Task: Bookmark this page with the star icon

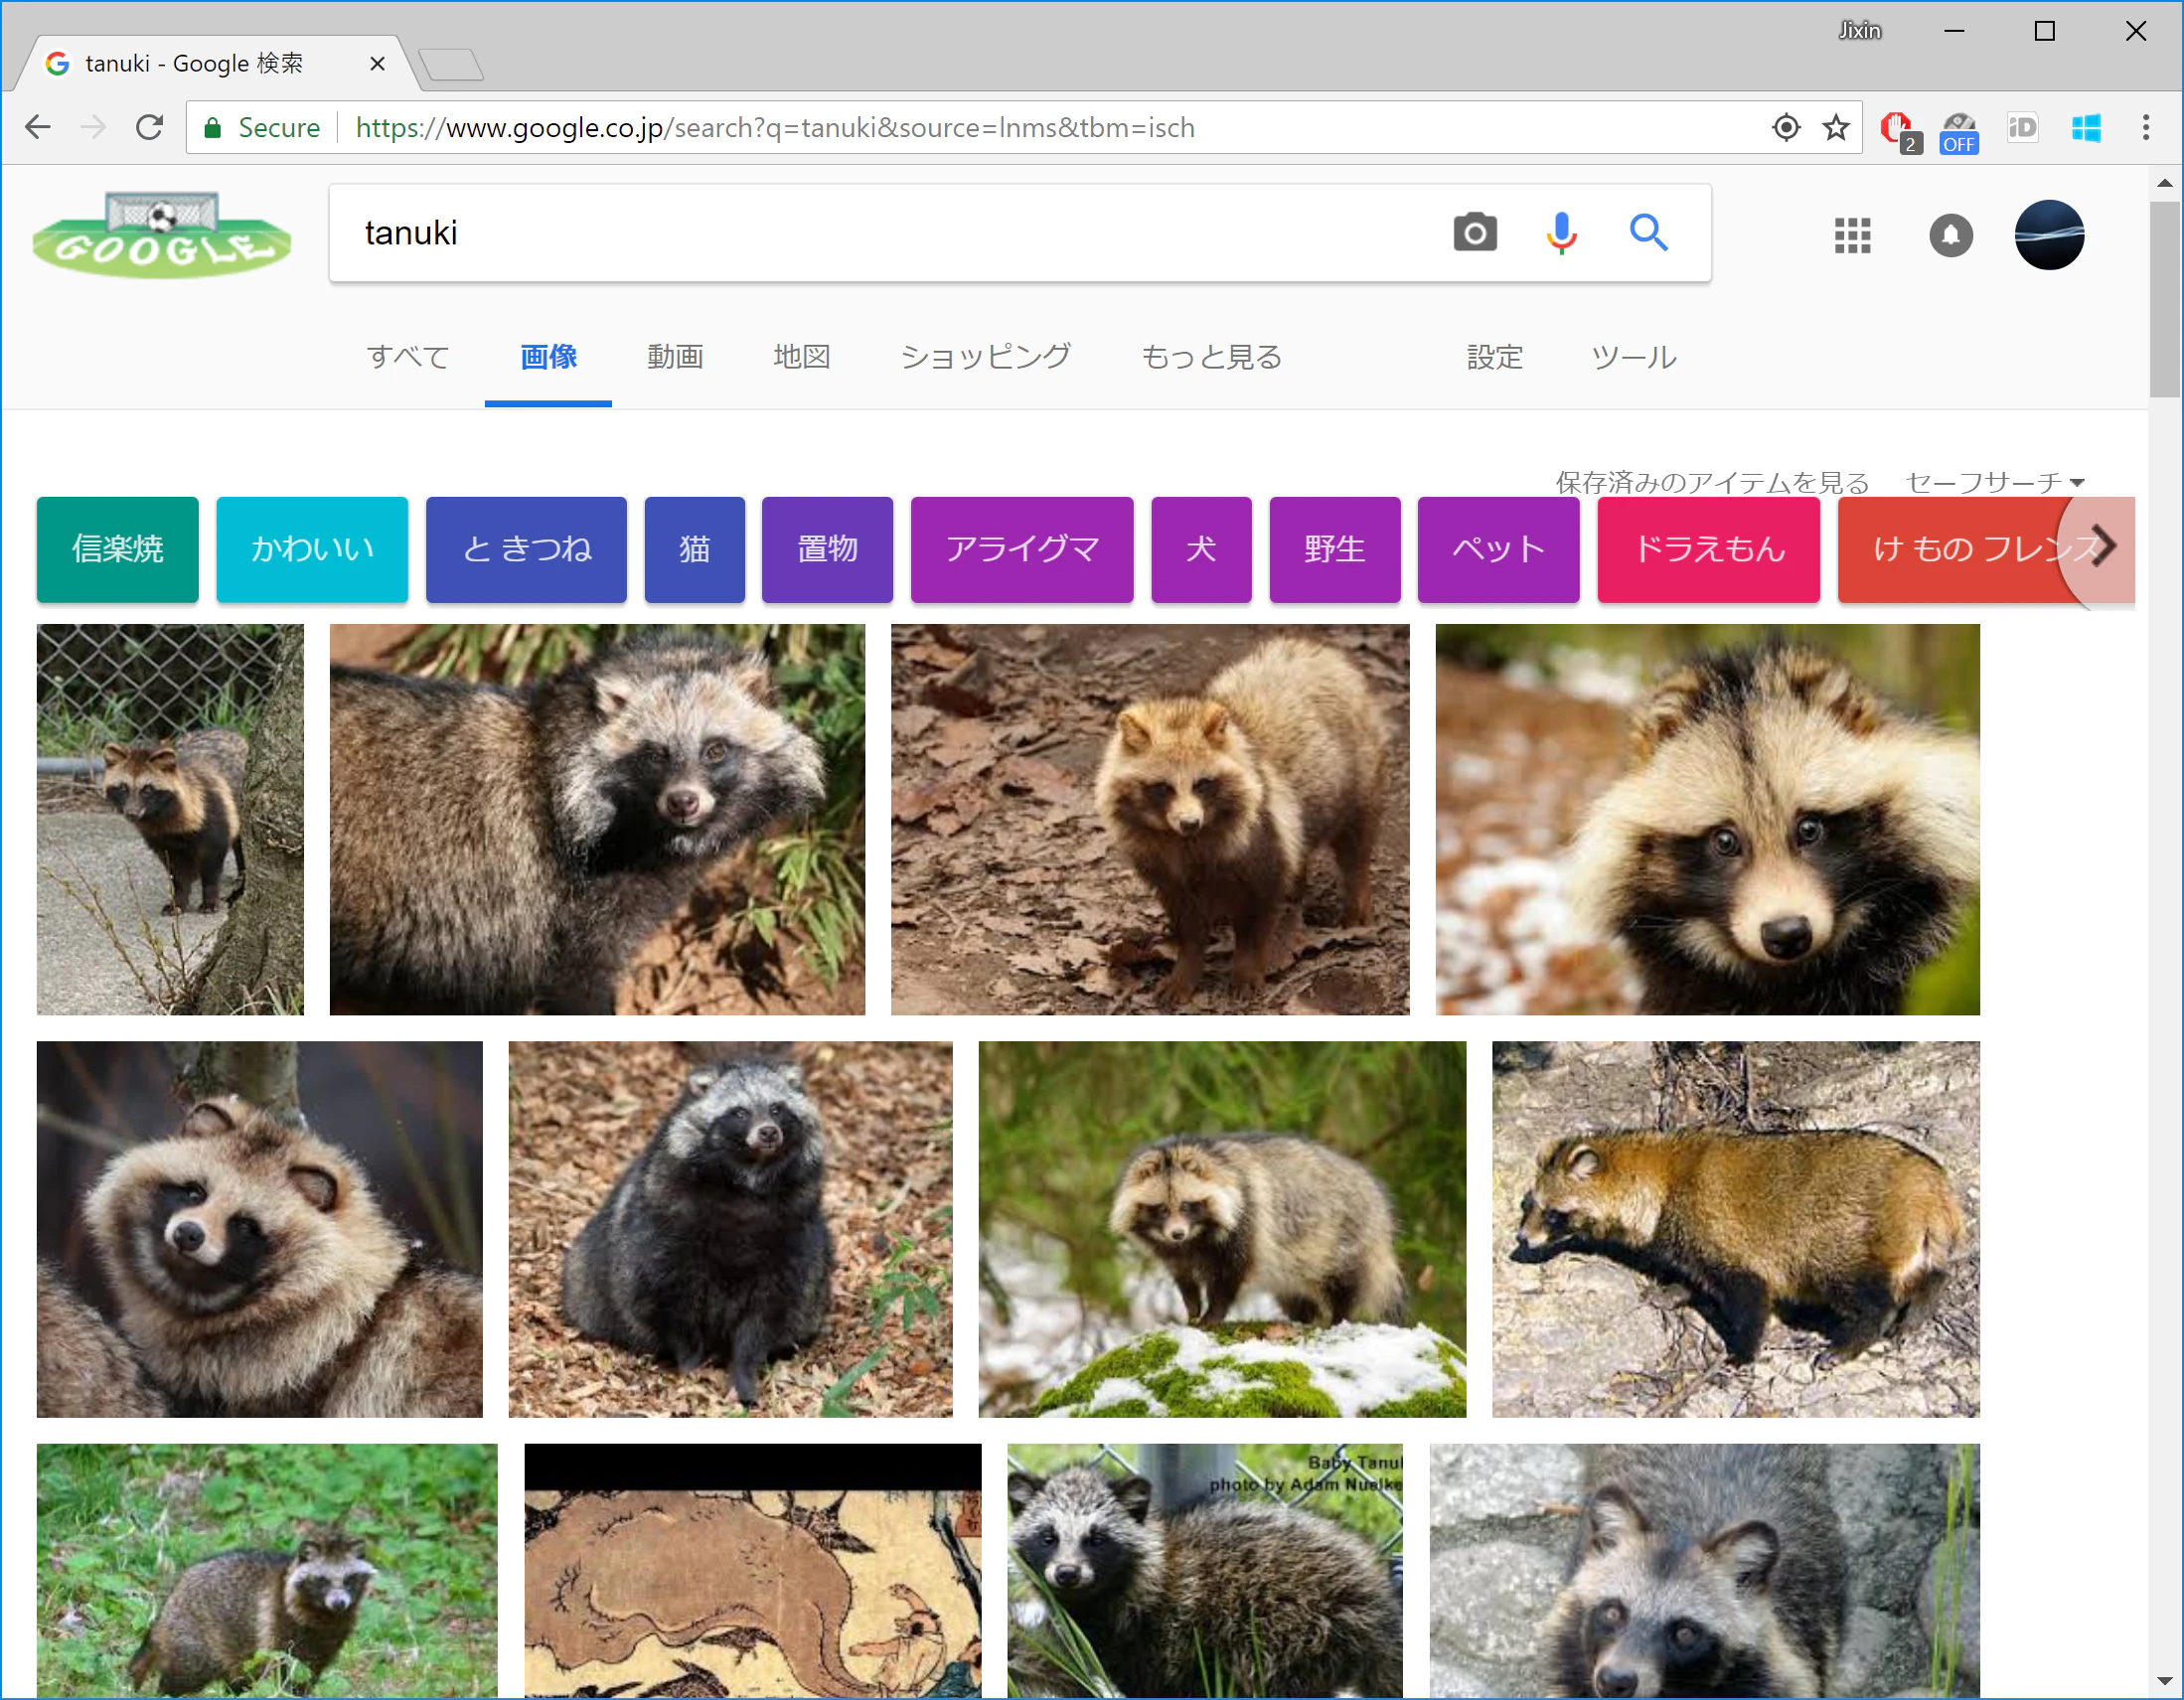Action: tap(1836, 127)
